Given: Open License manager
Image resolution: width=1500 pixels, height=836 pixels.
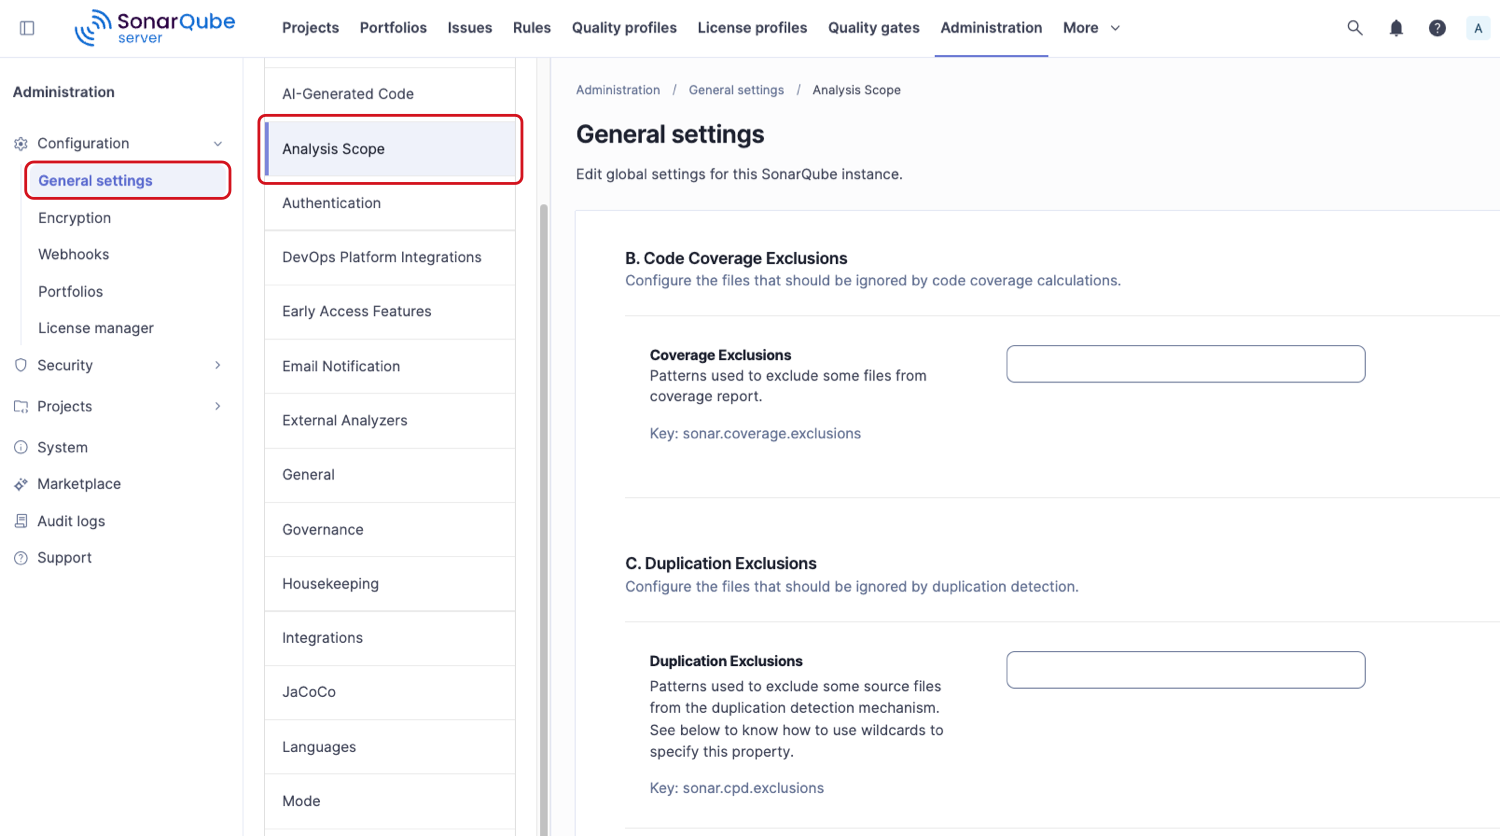Looking at the screenshot, I should coord(96,328).
